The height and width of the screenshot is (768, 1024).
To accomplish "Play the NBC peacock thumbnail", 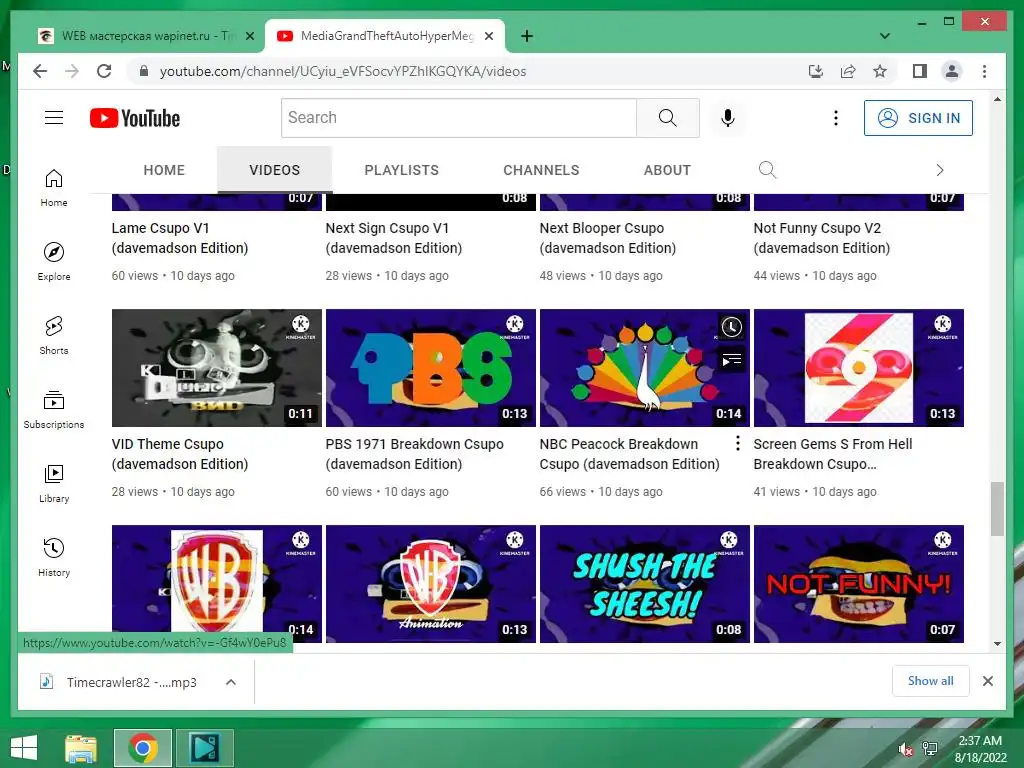I will [645, 368].
